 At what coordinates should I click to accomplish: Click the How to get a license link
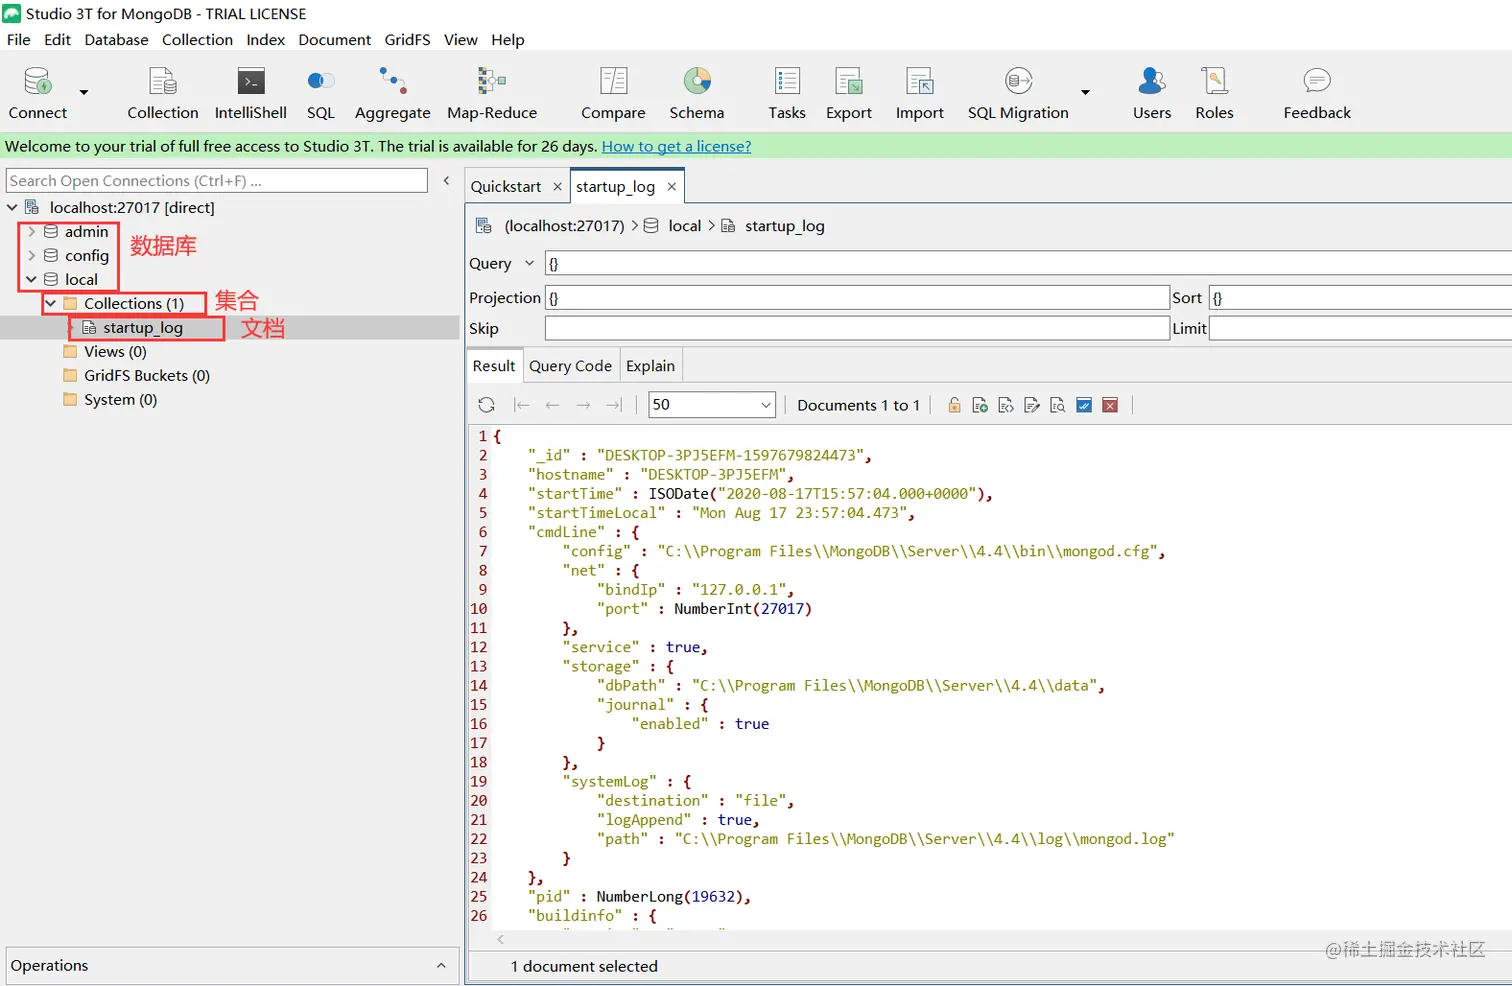676,146
